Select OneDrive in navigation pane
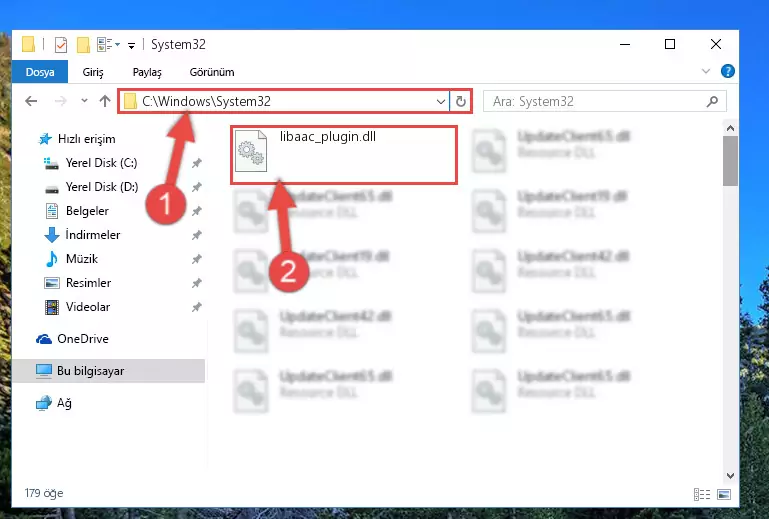 click(x=82, y=339)
